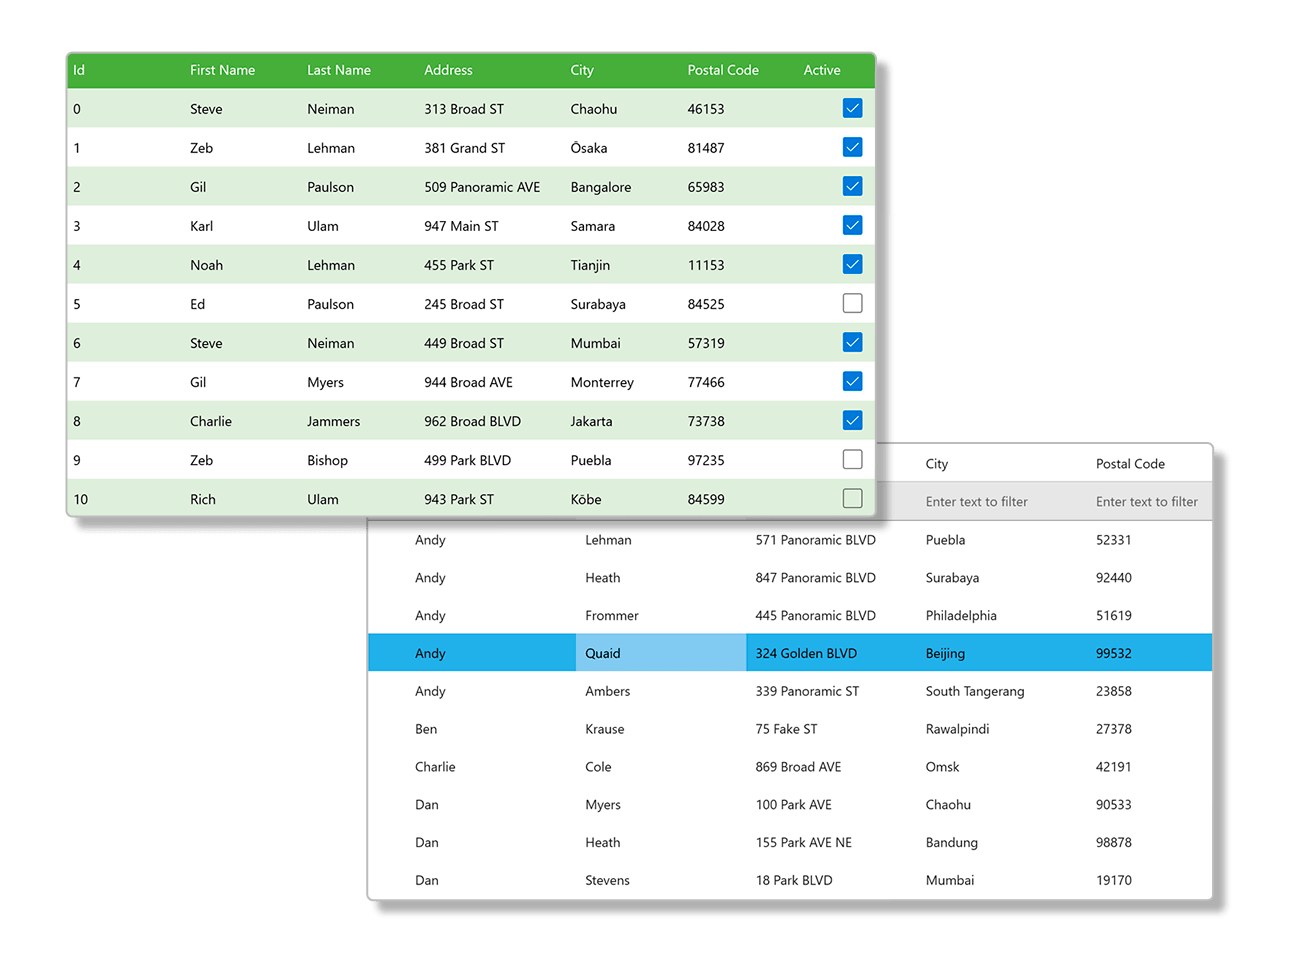The image size is (1290, 957).
Task: Uncheck Active for Steve Neiman row 0
Action: click(852, 108)
